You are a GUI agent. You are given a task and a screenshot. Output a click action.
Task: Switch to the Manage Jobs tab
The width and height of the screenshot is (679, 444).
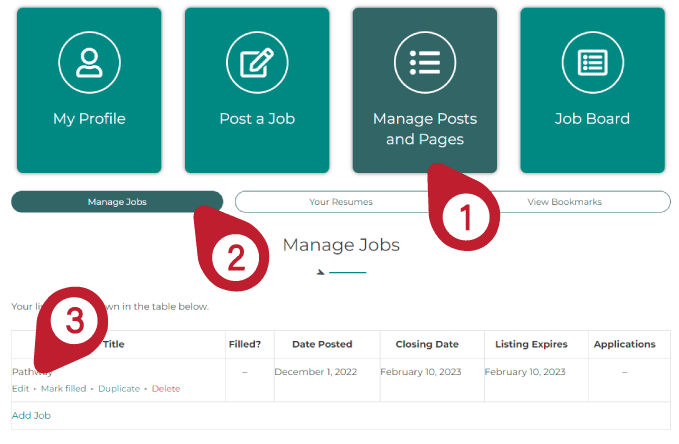click(x=117, y=202)
